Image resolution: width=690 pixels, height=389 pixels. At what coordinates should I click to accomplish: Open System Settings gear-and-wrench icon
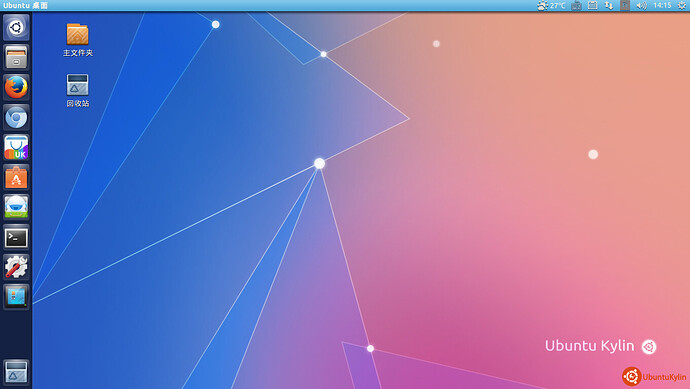pos(16,267)
